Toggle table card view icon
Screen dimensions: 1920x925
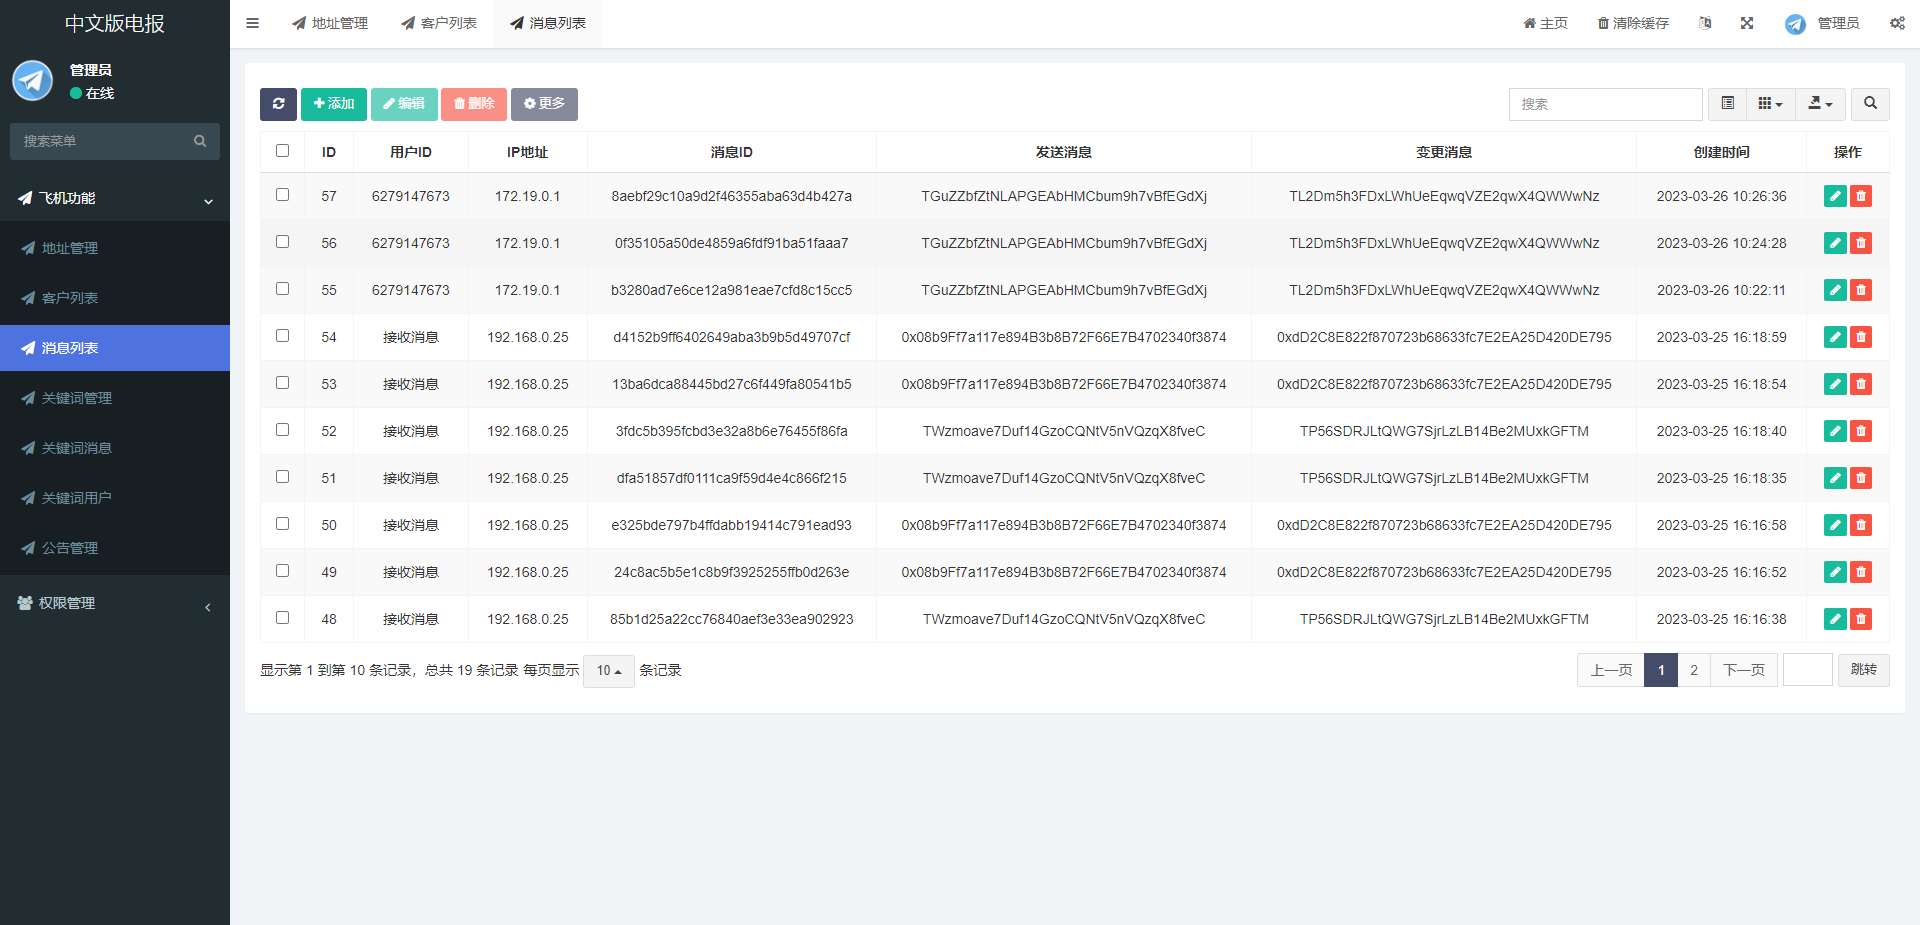click(1728, 104)
